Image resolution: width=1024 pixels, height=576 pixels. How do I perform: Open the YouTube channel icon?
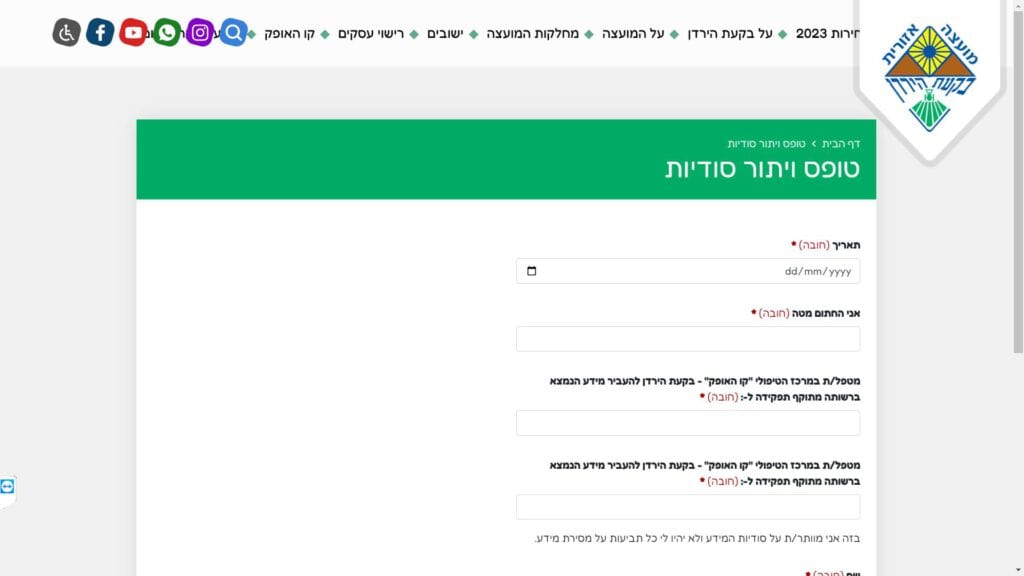point(133,33)
